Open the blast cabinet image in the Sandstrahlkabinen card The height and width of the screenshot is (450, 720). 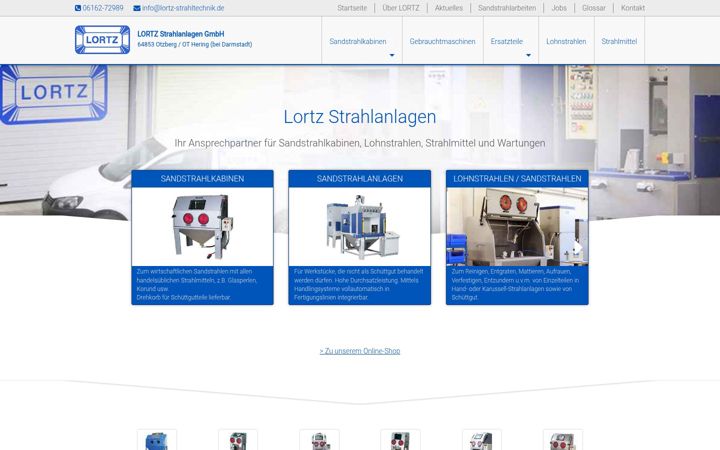tap(202, 227)
